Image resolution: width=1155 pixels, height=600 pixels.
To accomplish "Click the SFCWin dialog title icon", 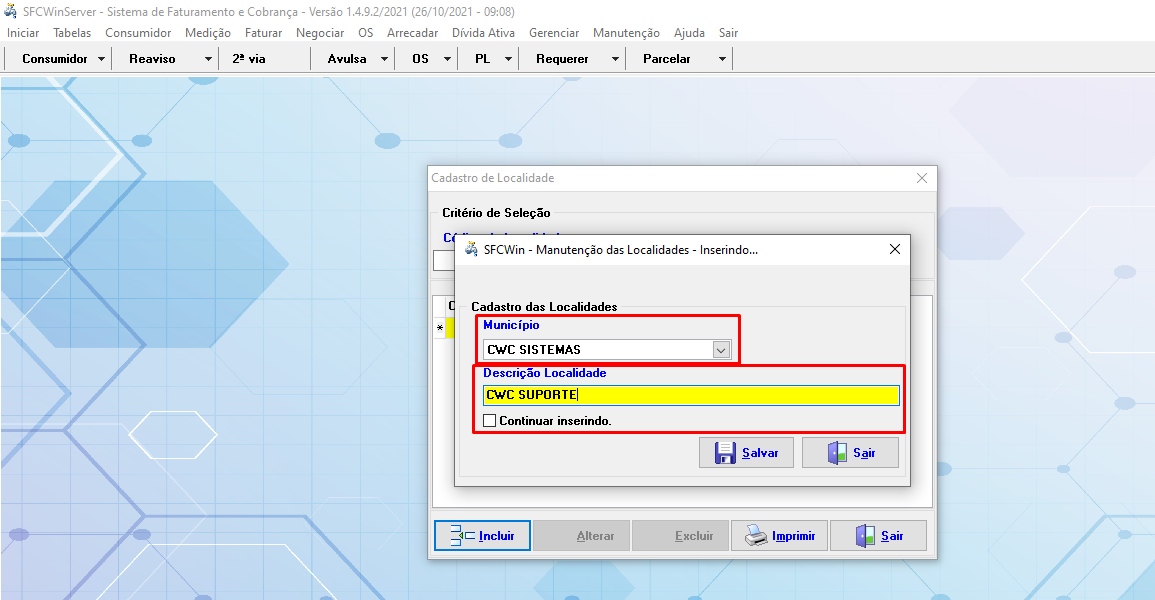I will [x=471, y=249].
